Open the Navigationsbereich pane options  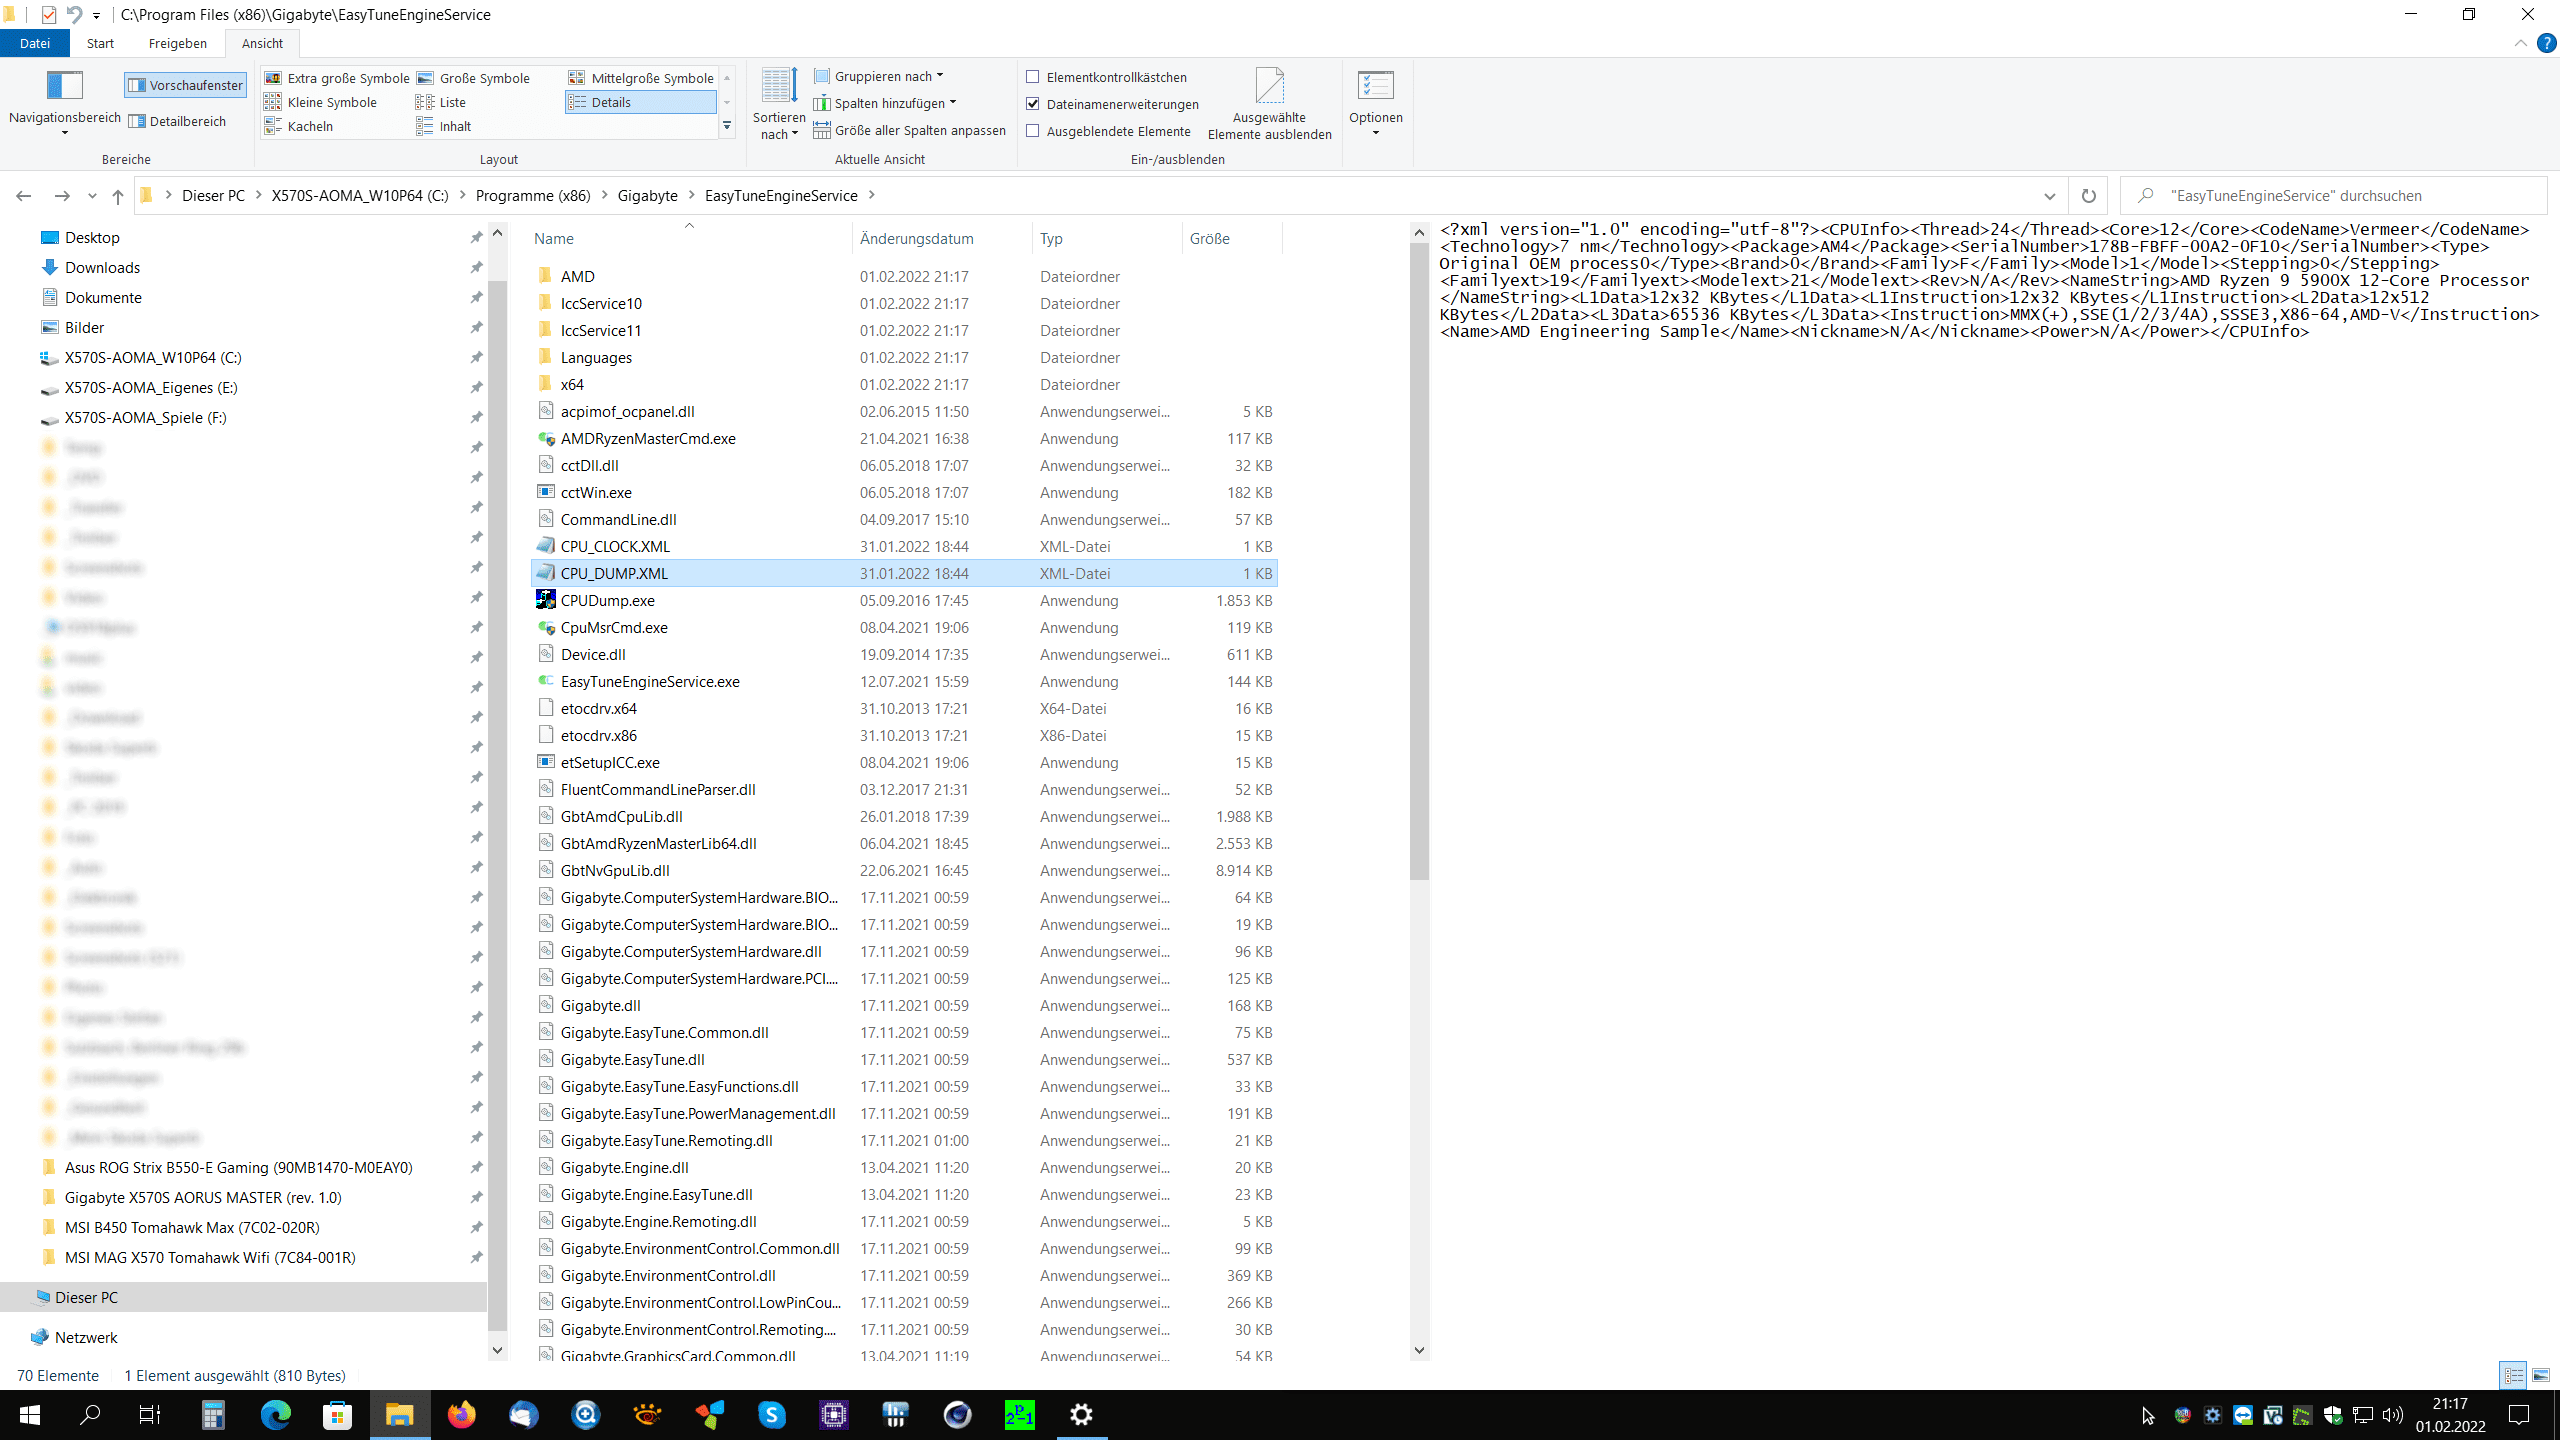tap(64, 103)
